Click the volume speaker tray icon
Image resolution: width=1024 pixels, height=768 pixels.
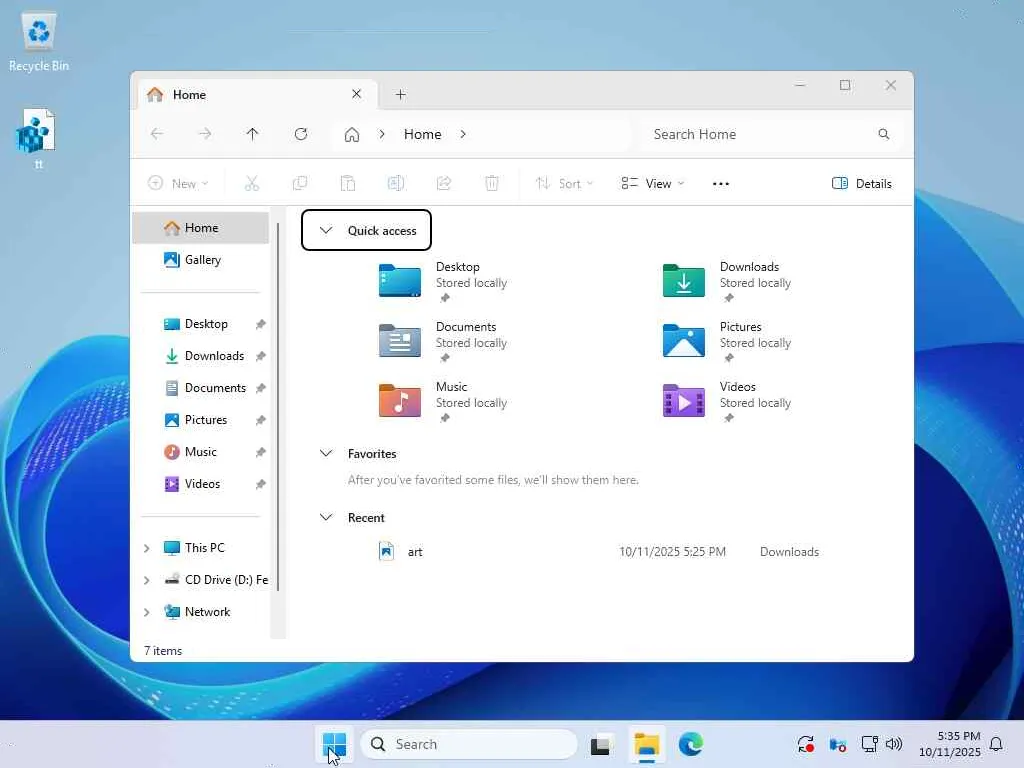tap(893, 744)
